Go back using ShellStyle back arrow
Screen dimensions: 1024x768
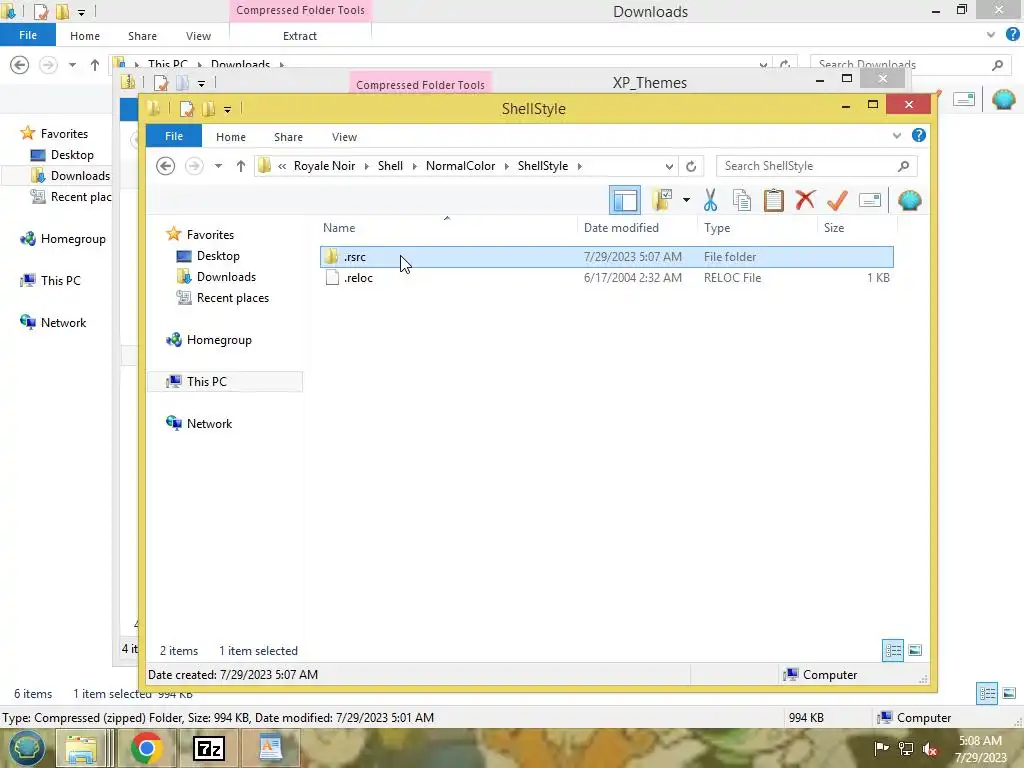click(x=166, y=166)
